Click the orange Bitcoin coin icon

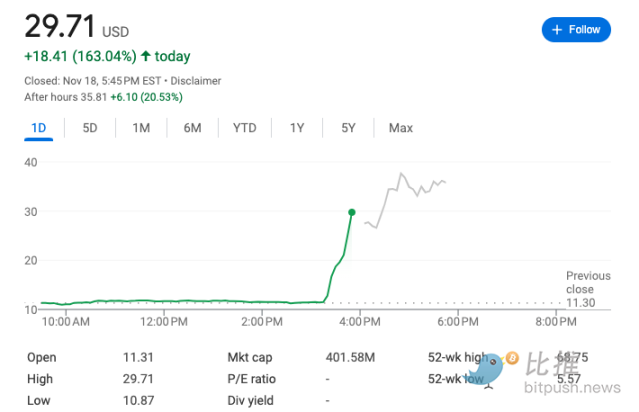pyautogui.click(x=511, y=356)
